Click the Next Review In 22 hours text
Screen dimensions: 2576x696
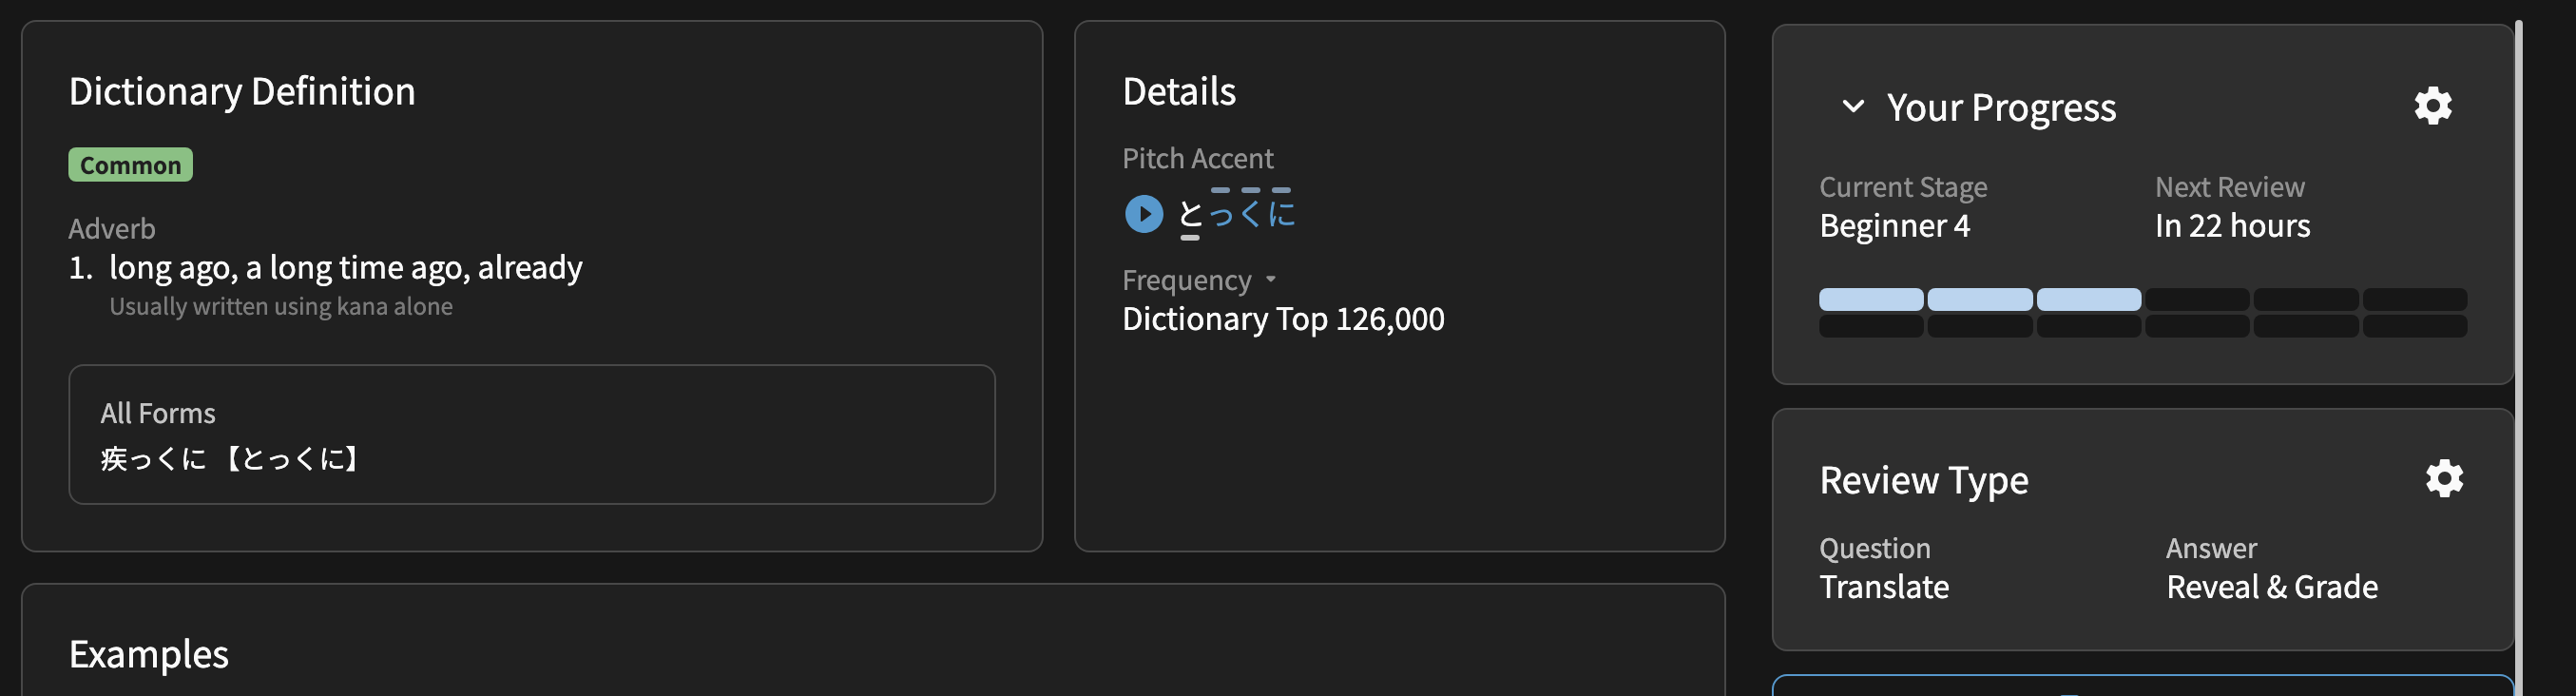[x=2232, y=226]
